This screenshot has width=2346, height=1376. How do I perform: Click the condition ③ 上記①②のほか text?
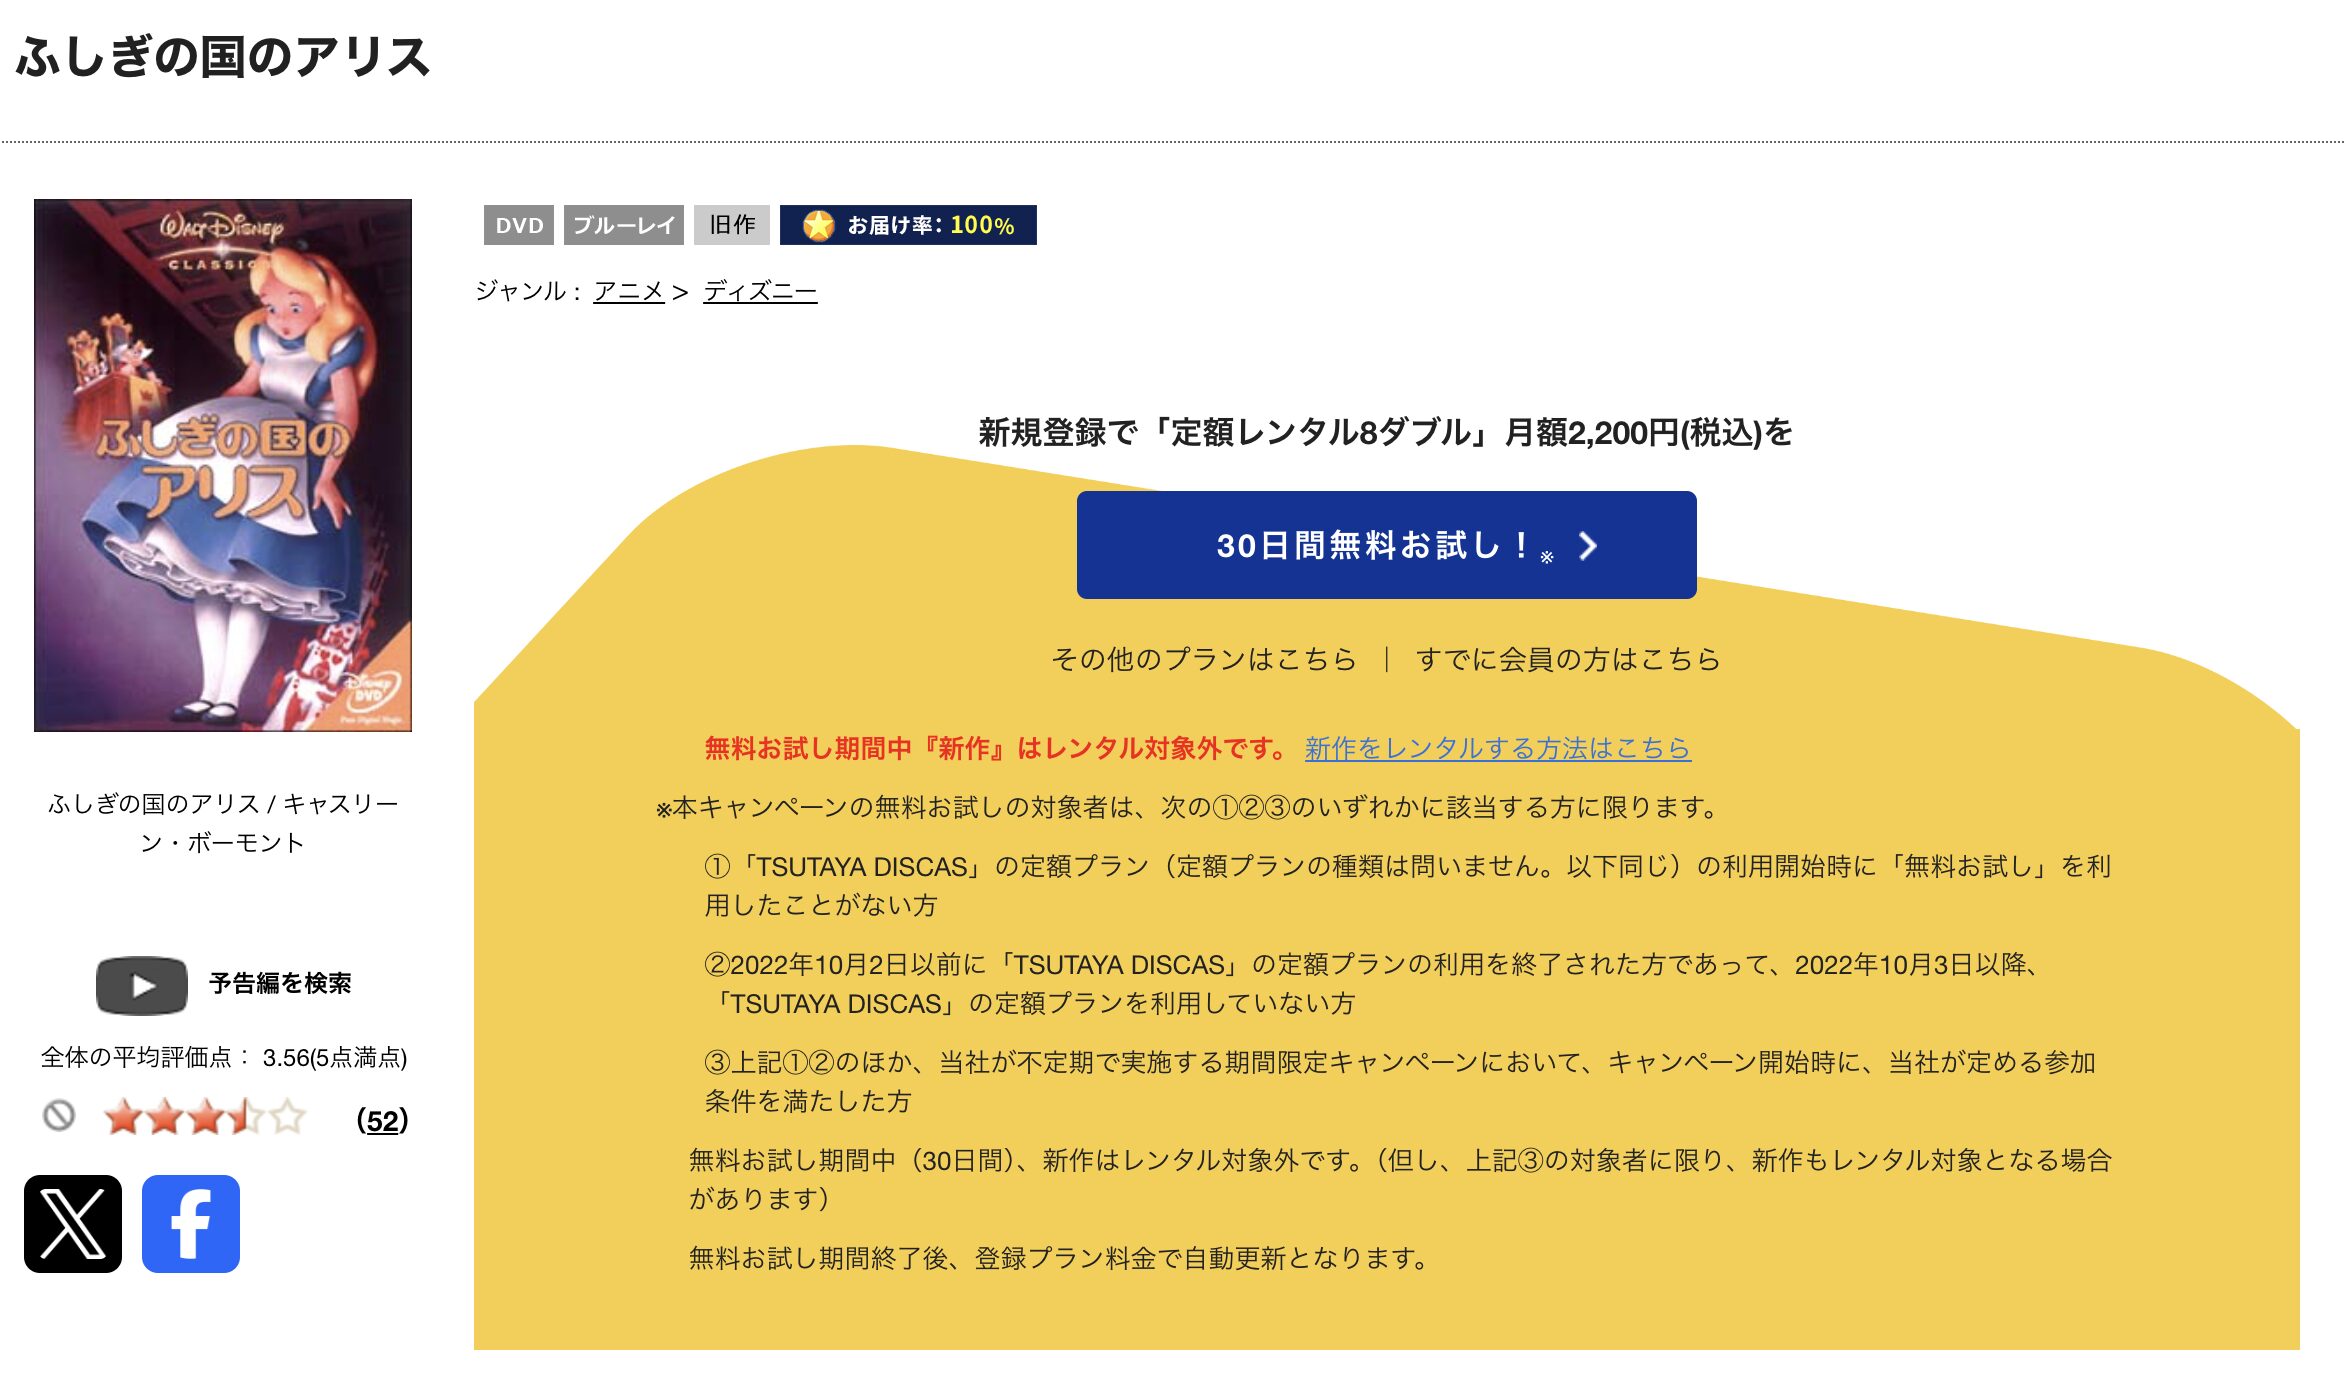click(x=1400, y=1081)
